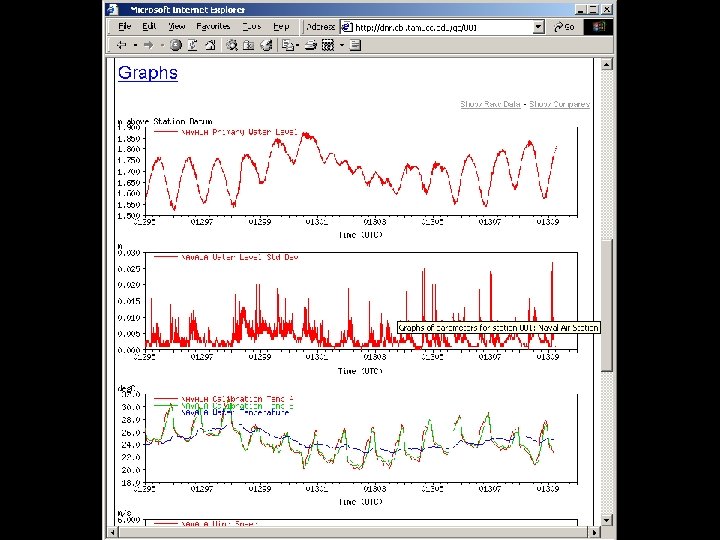Open the Edit icon's dropdown arrow
Image resolution: width=720 pixels, height=540 pixels.
(x=342, y=45)
